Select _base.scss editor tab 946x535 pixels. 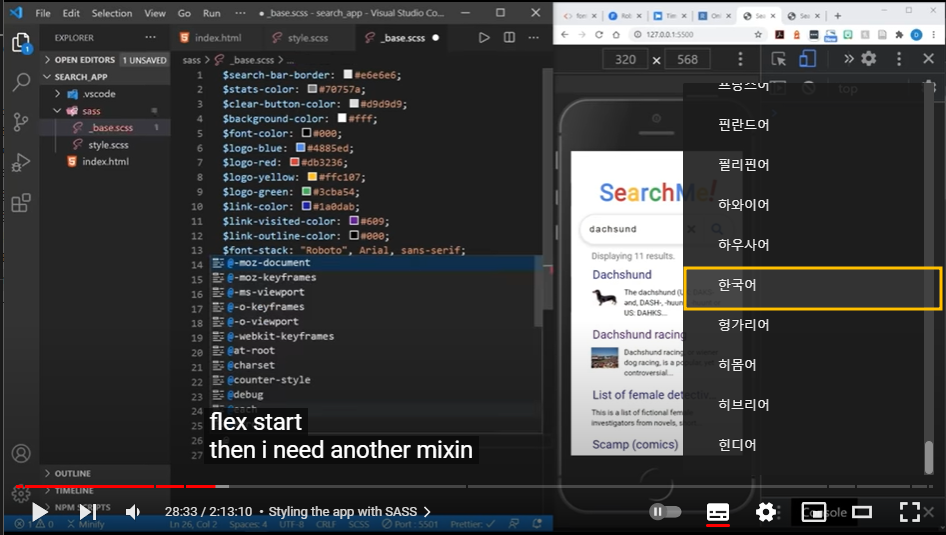click(x=402, y=37)
